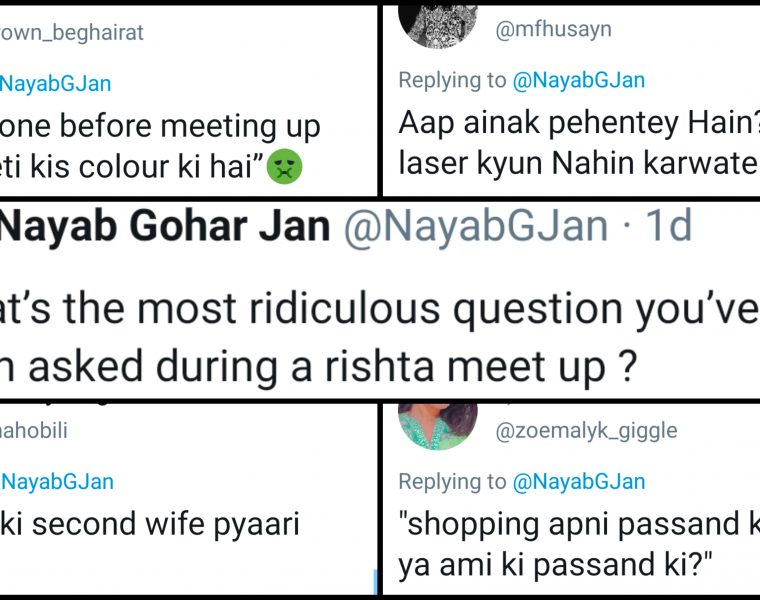Click NayabGJan mention above "second wife" reply

pos(57,481)
